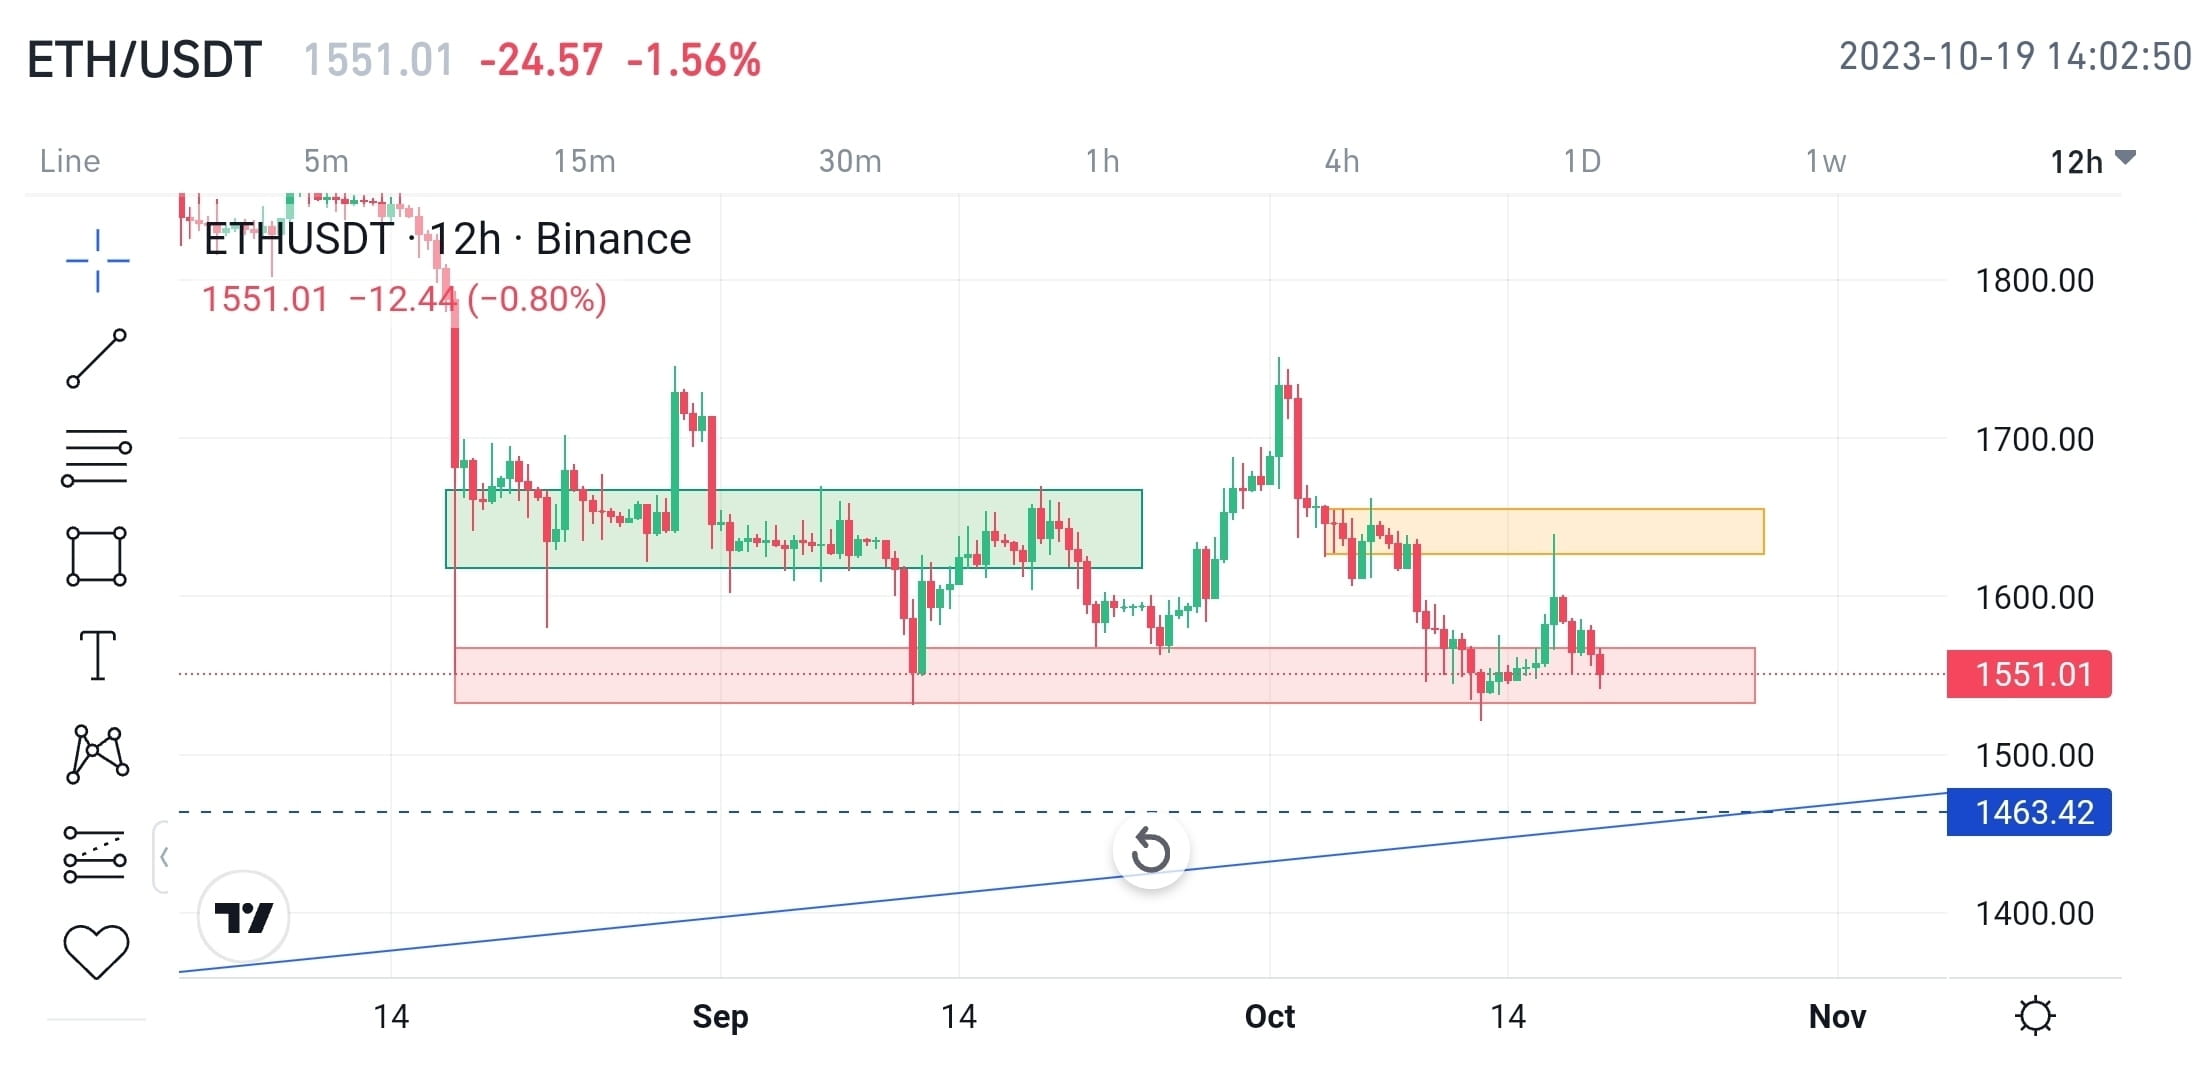Click the TradingView logo watermark
2197x1080 pixels.
[x=243, y=915]
